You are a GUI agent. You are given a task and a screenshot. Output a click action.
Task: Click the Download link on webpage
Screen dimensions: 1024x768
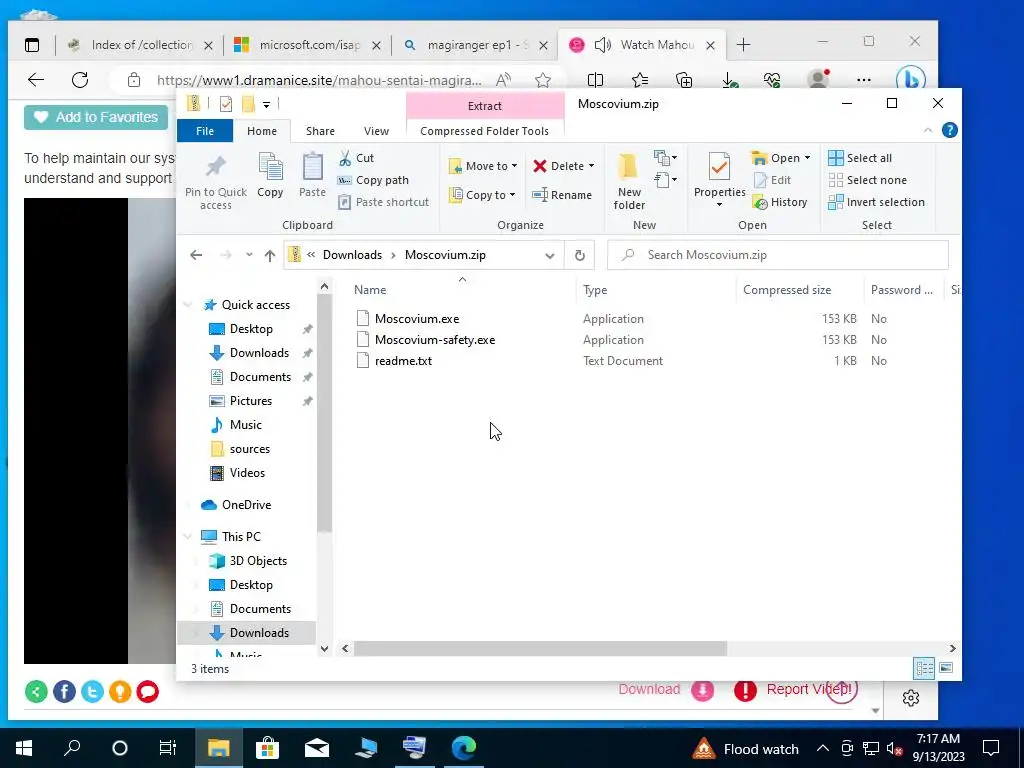click(x=649, y=689)
